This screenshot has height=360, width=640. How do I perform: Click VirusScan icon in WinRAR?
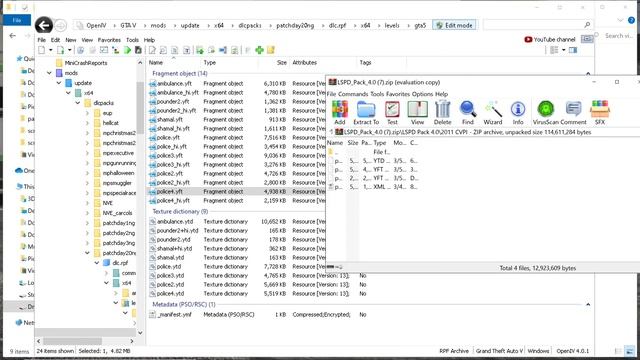(545, 113)
